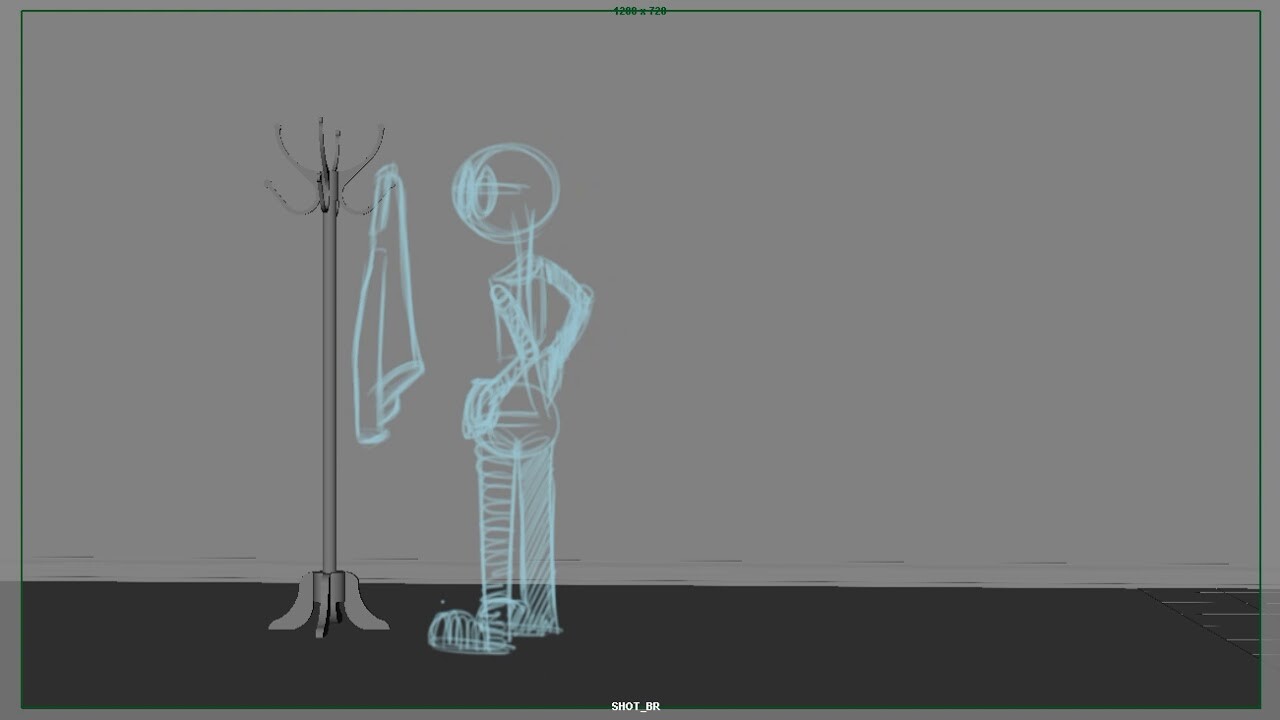
Task: Click the 1280 x 720 resolution label
Action: pos(640,11)
